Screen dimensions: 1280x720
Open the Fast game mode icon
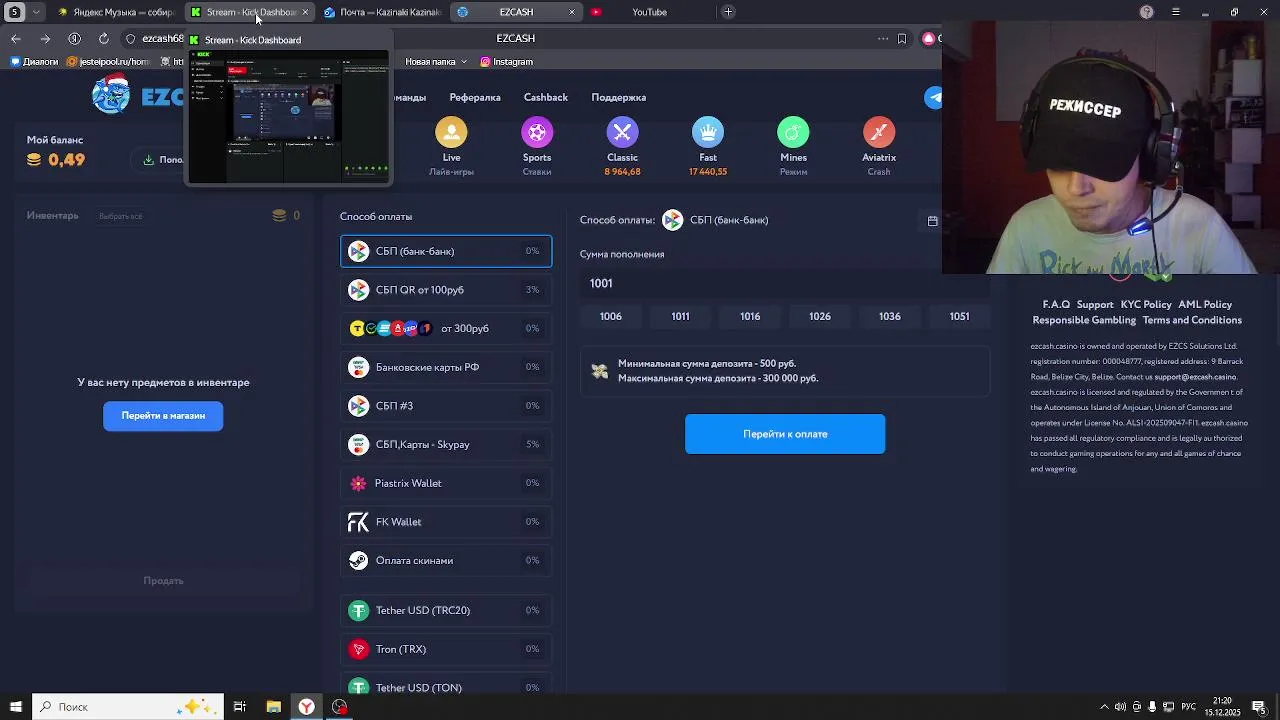[x=708, y=132]
